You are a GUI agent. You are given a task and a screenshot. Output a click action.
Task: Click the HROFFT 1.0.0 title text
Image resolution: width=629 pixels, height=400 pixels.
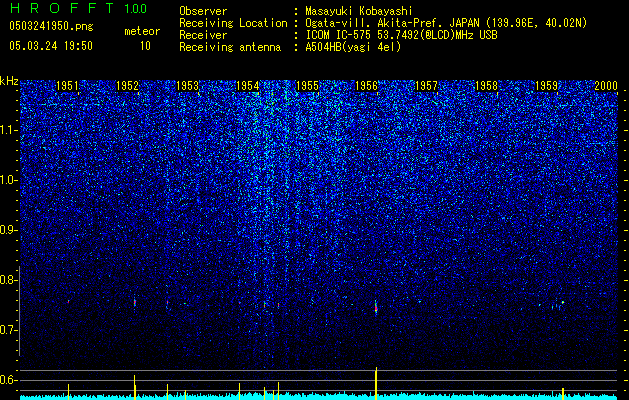78,8
